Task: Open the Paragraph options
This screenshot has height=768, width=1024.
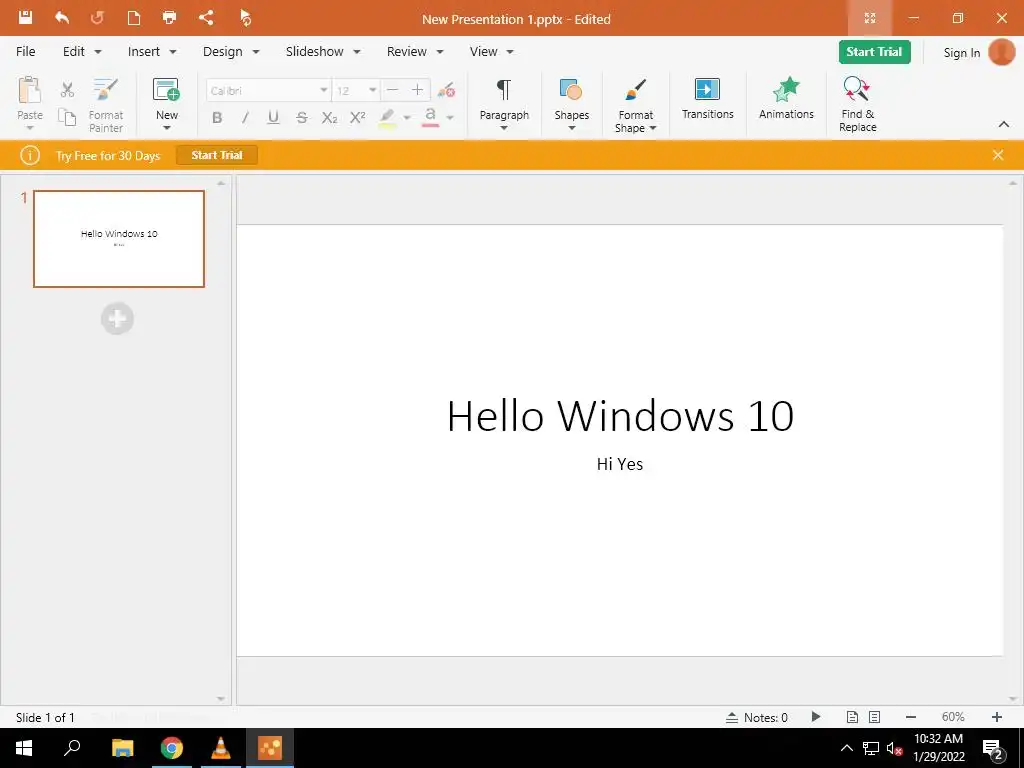Action: coord(504,104)
